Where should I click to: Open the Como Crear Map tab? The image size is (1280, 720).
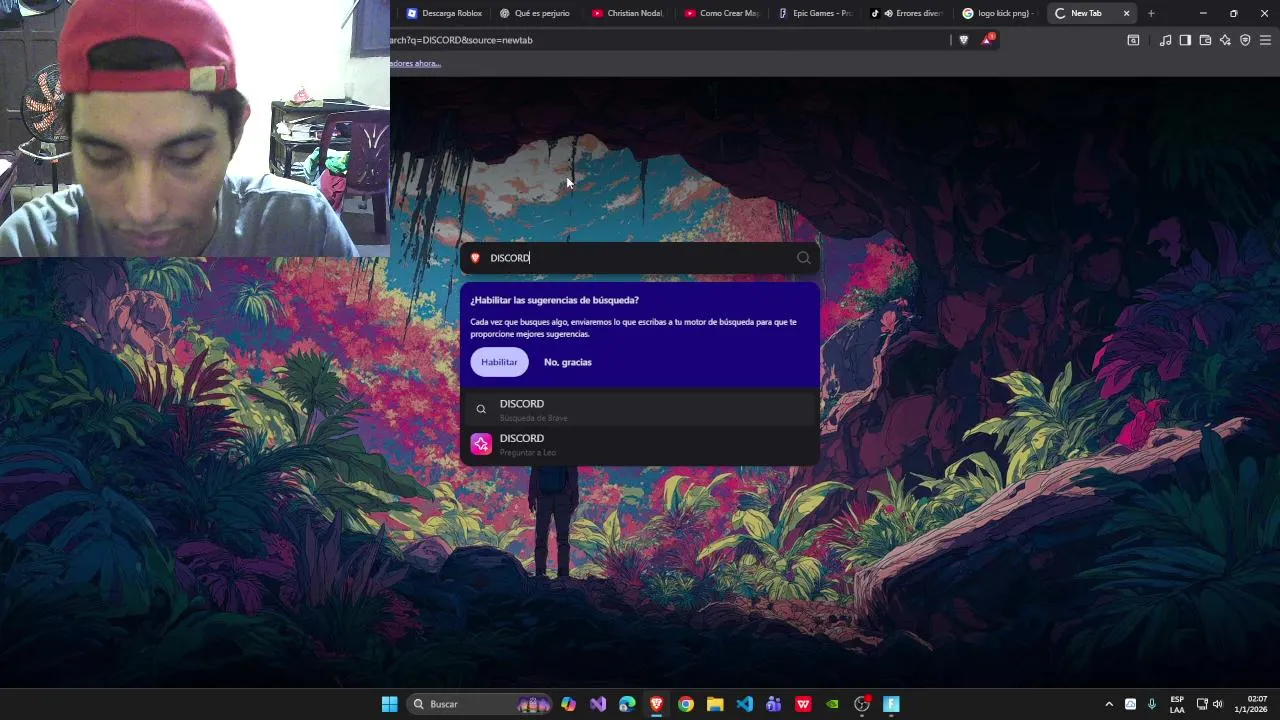coord(721,13)
